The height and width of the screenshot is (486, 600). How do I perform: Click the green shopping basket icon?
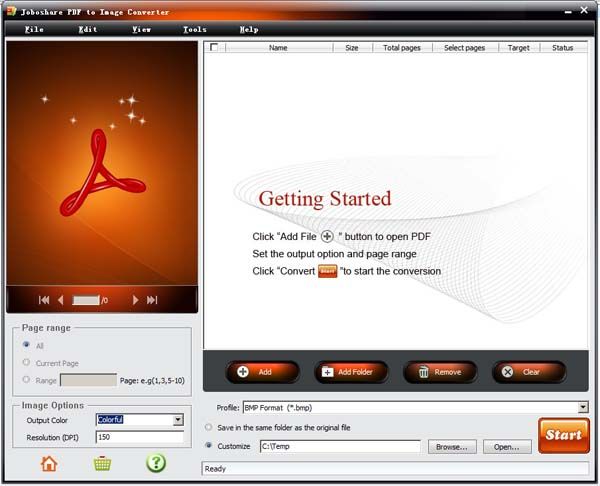tap(102, 463)
